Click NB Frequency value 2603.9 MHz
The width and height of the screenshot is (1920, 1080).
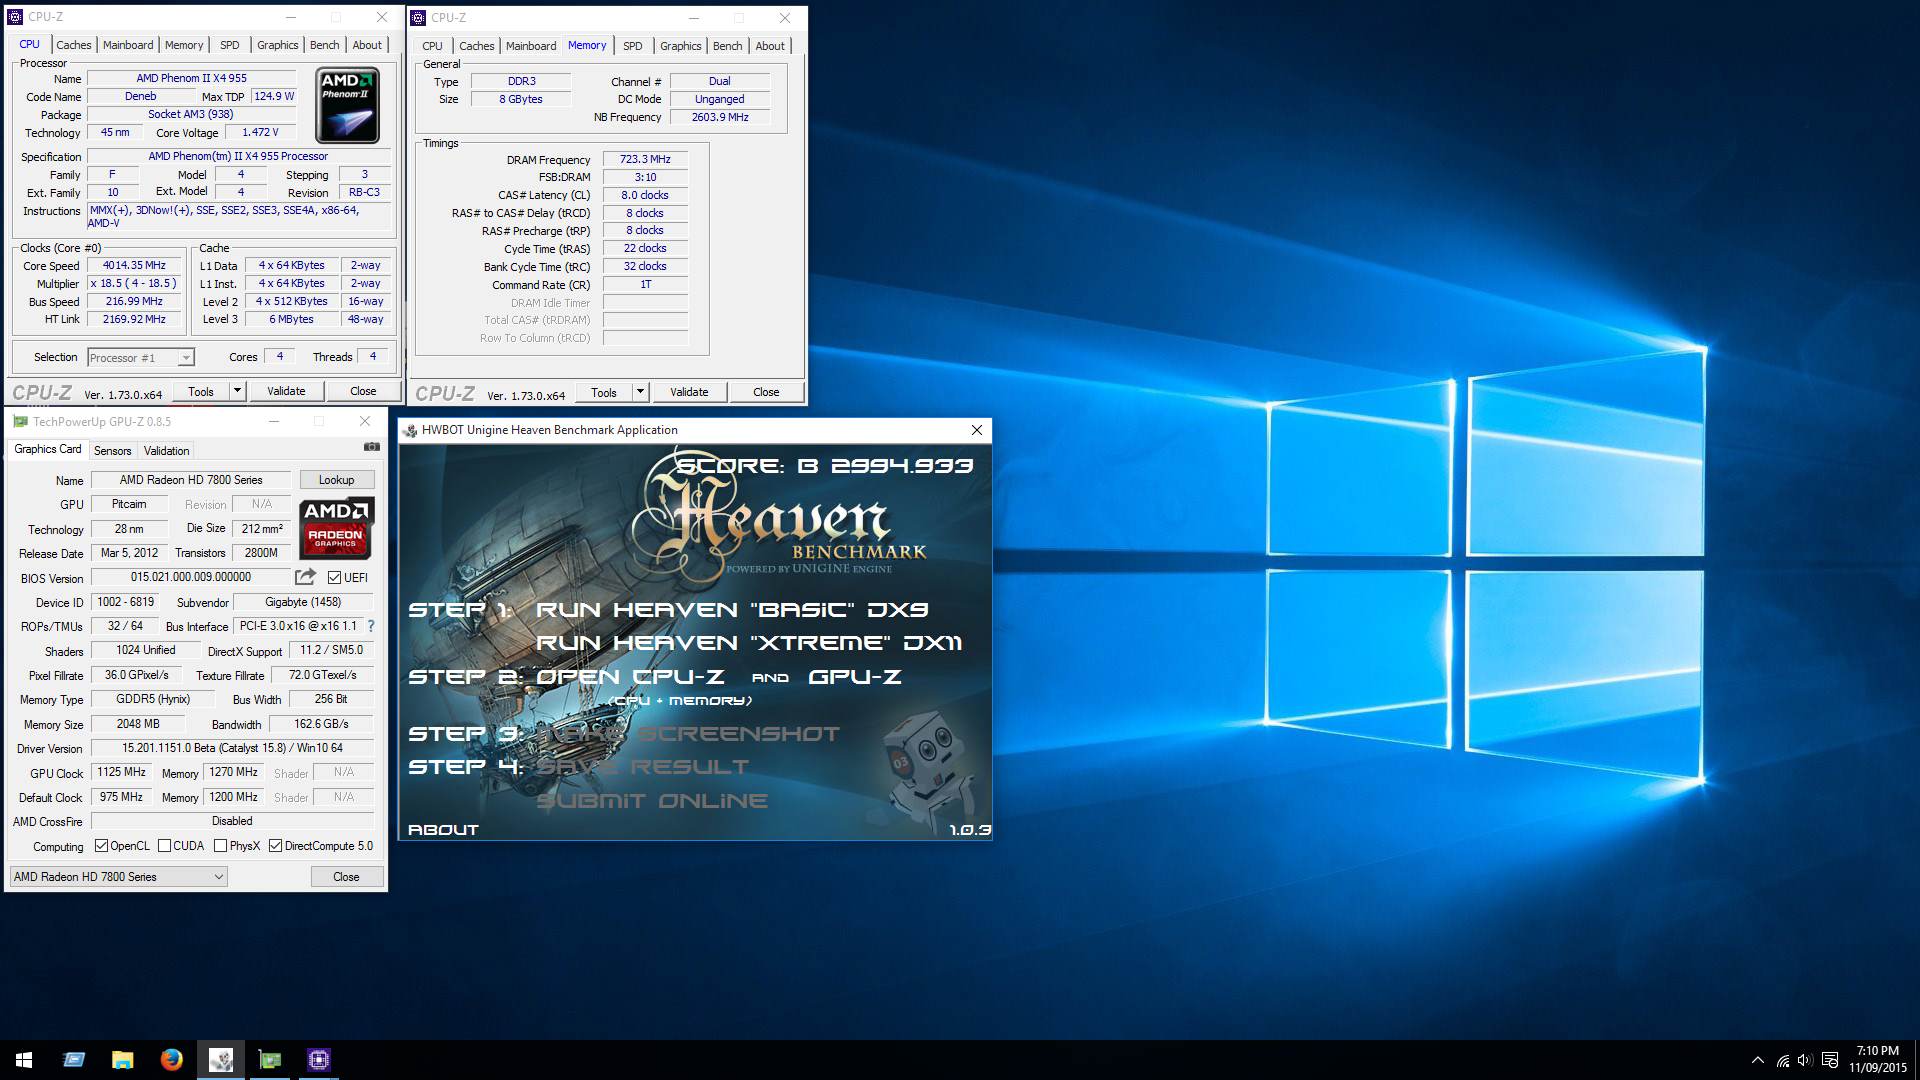point(720,117)
